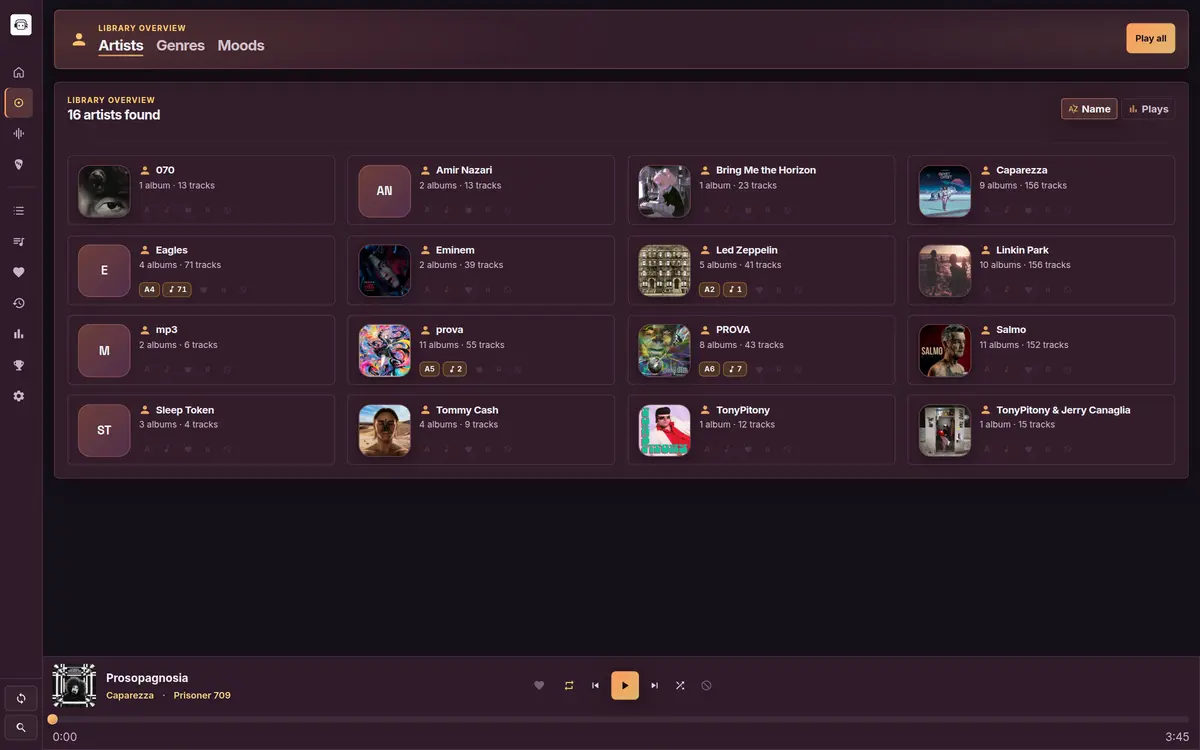Click the Eagles 71 tracks note badge
Image resolution: width=1200 pixels, height=750 pixels.
pyautogui.click(x=177, y=290)
